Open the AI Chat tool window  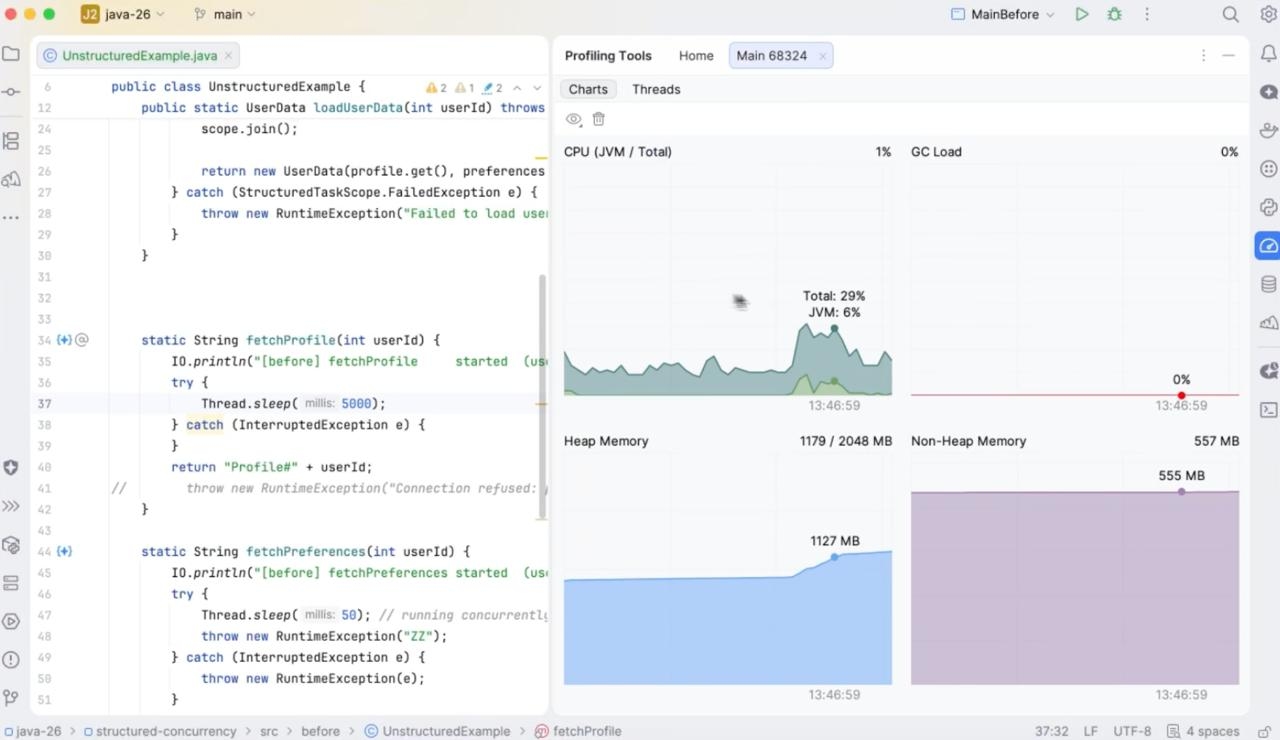click(1269, 92)
